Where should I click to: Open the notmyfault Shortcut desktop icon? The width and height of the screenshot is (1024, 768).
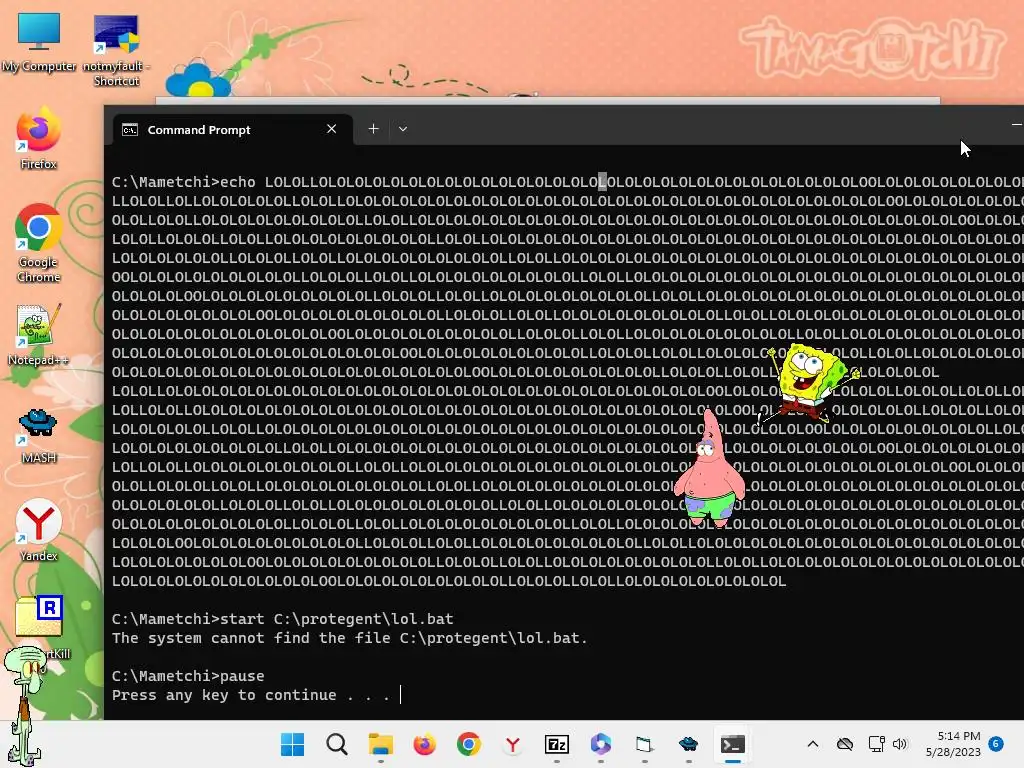tap(116, 50)
